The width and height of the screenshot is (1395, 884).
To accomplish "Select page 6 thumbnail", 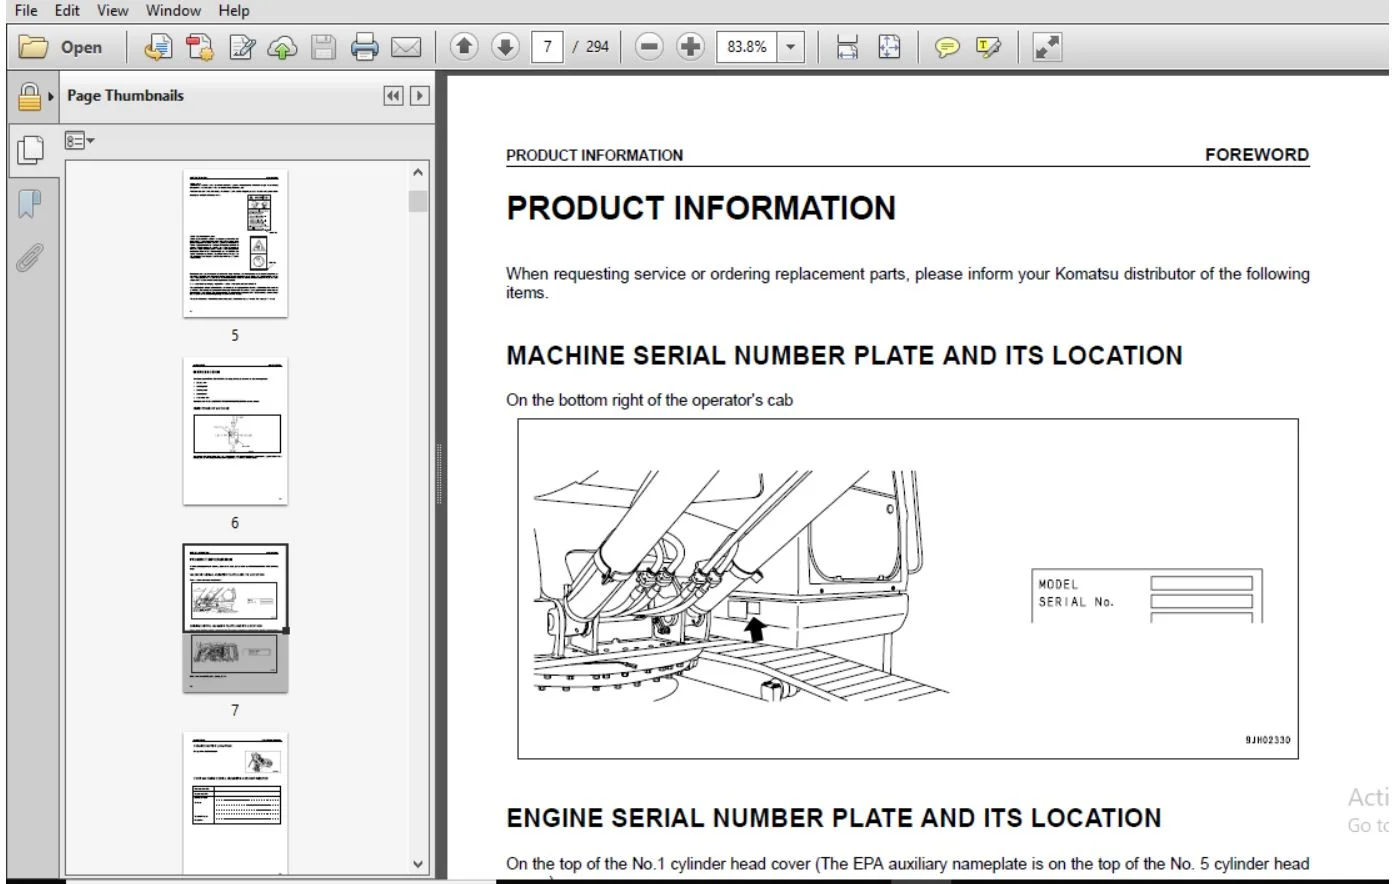I will coord(235,431).
